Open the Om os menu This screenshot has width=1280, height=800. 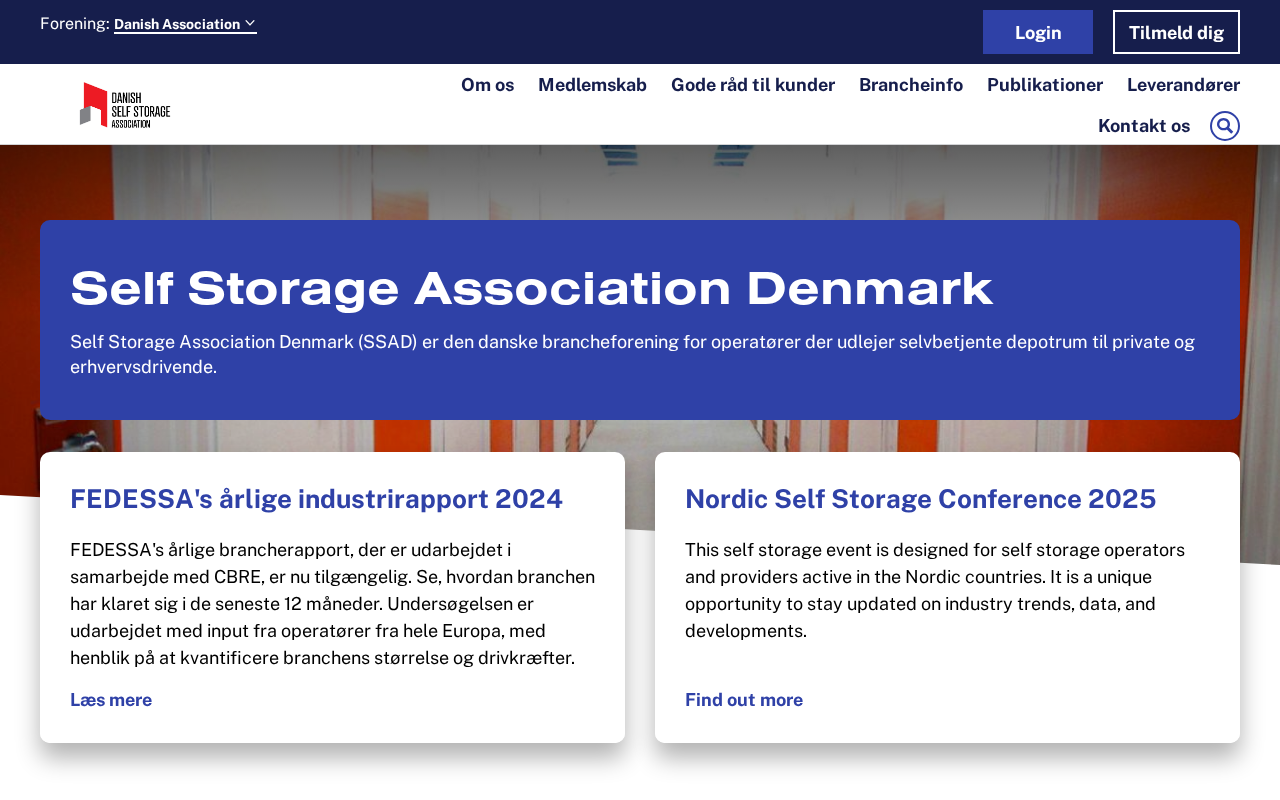[x=487, y=85]
